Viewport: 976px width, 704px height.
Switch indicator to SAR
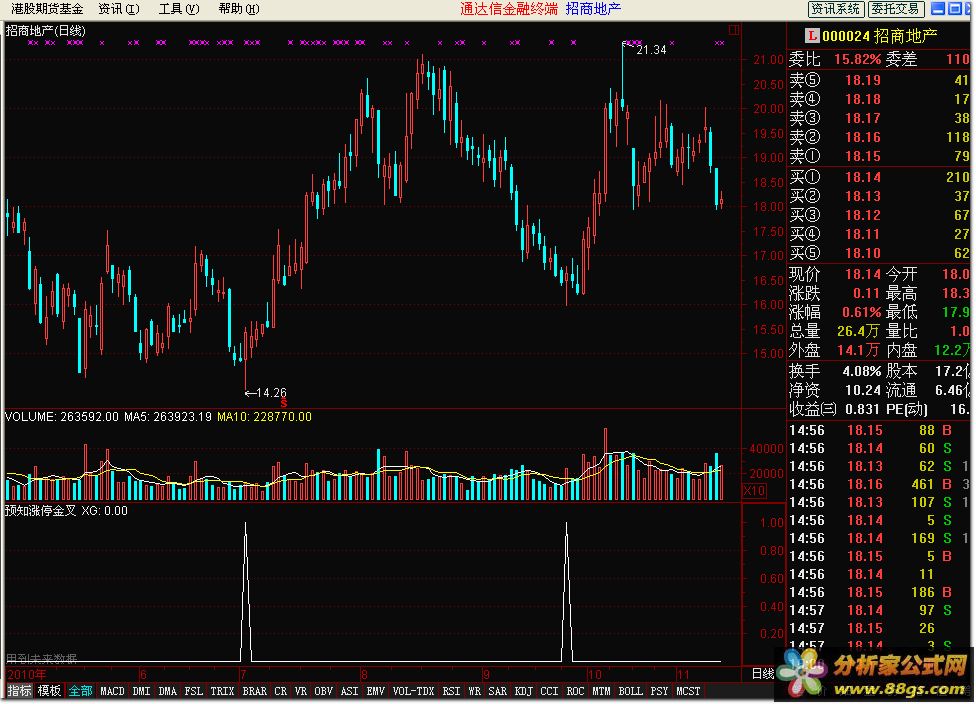click(x=497, y=691)
